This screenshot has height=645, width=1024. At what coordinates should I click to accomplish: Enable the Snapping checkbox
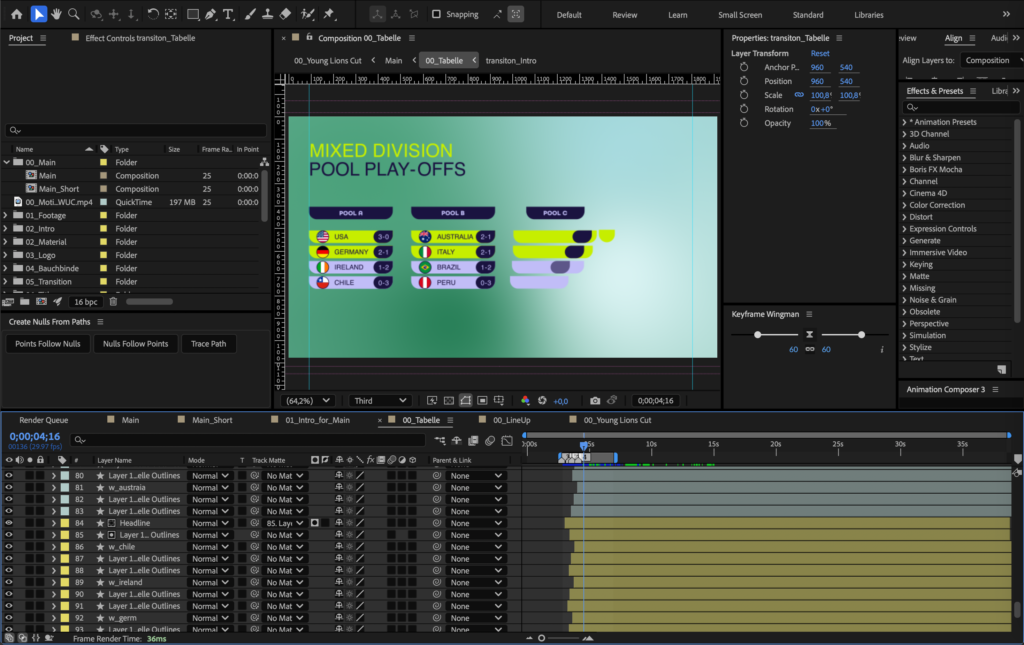436,15
